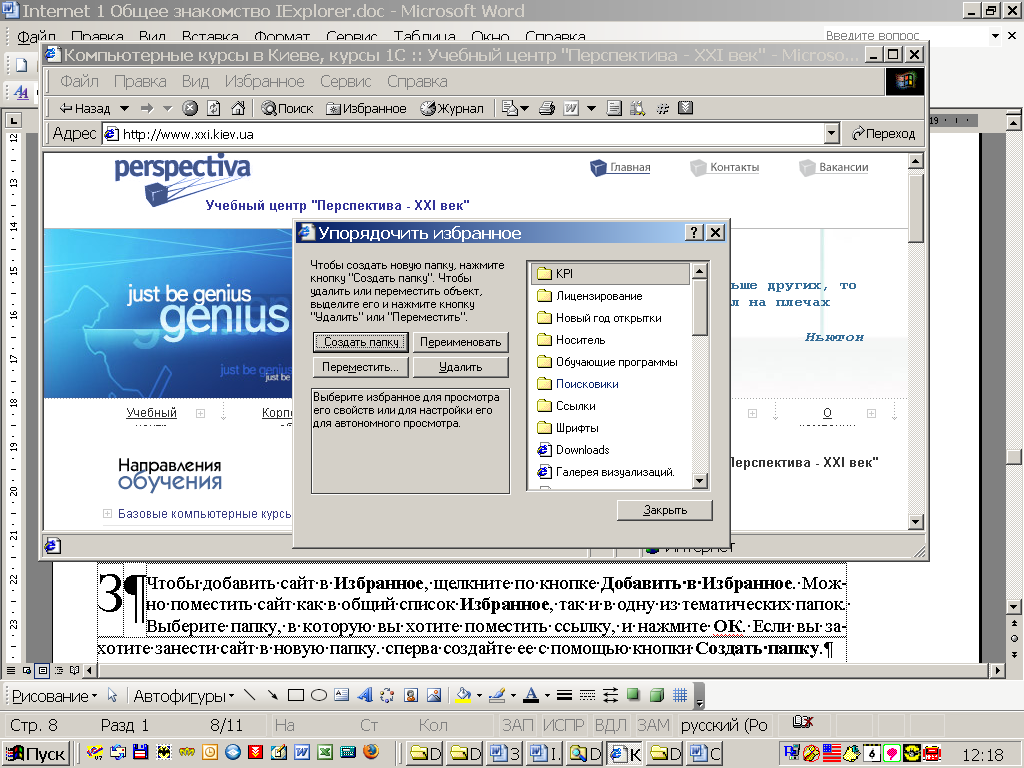Apply Line Color brush in Drawing toolbar
Viewport: 1024px width, 768px height.
click(497, 696)
